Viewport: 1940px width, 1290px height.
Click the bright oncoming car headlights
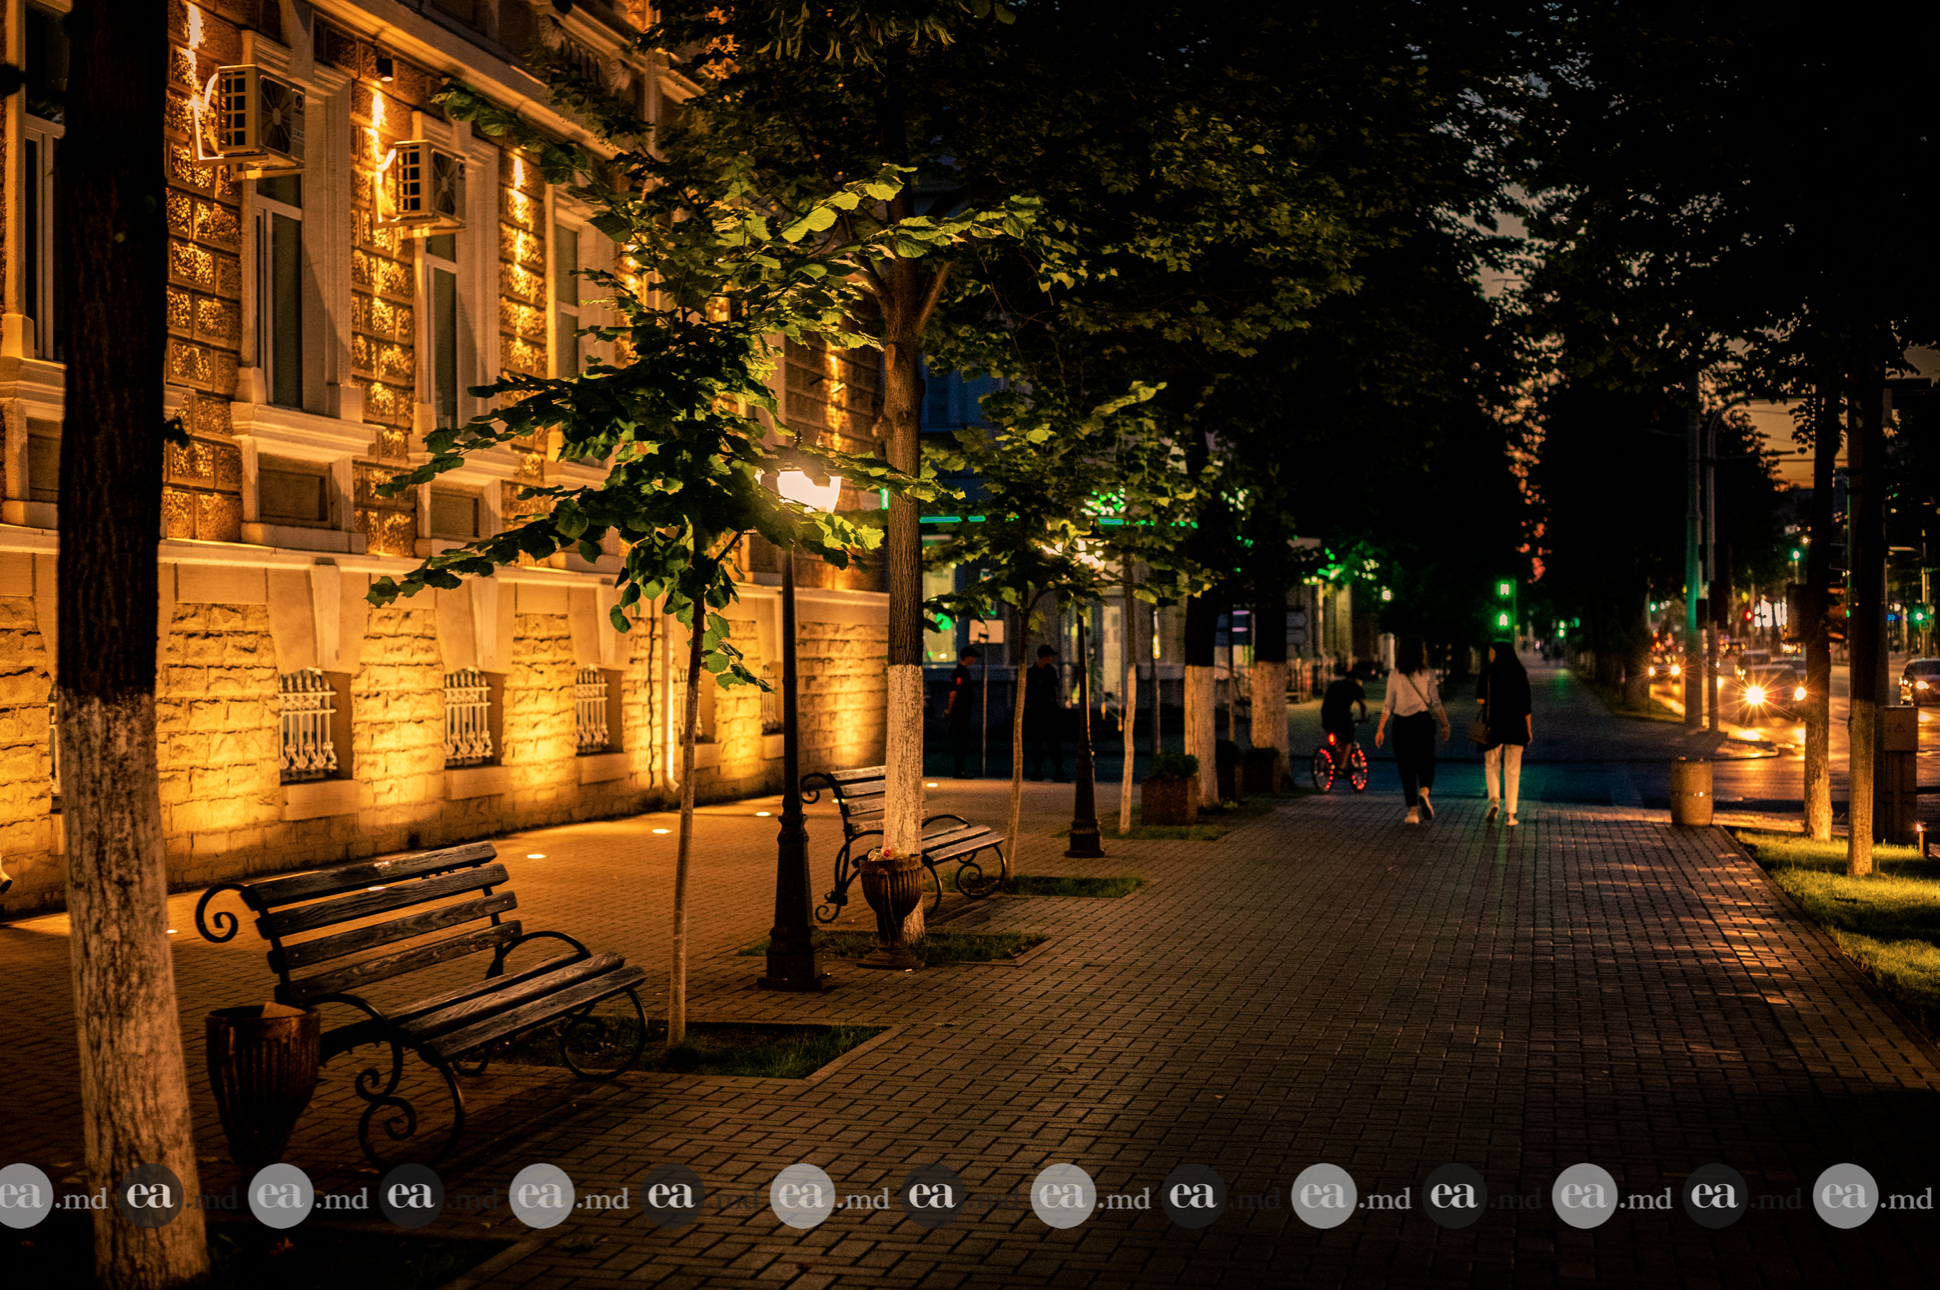coord(1760,693)
